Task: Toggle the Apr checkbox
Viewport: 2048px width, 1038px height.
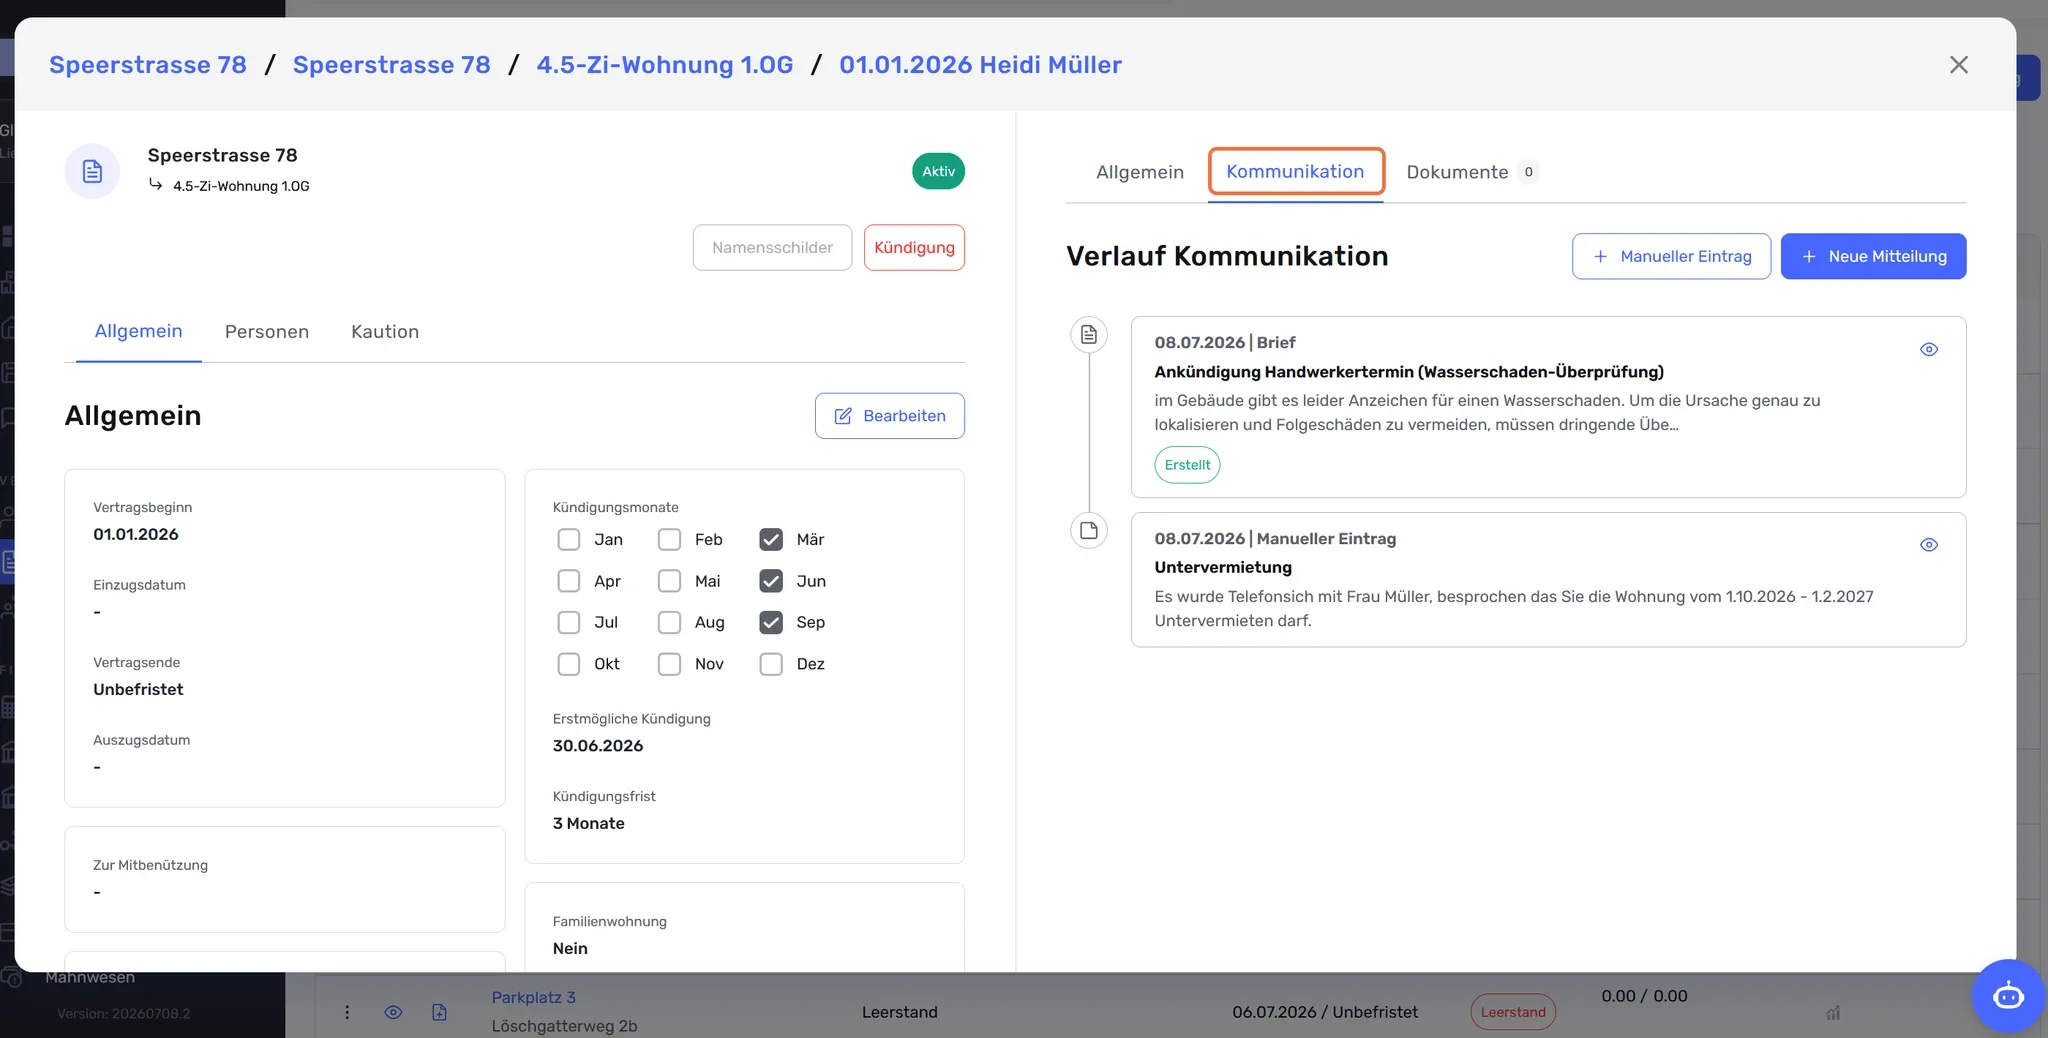Action: click(x=568, y=581)
